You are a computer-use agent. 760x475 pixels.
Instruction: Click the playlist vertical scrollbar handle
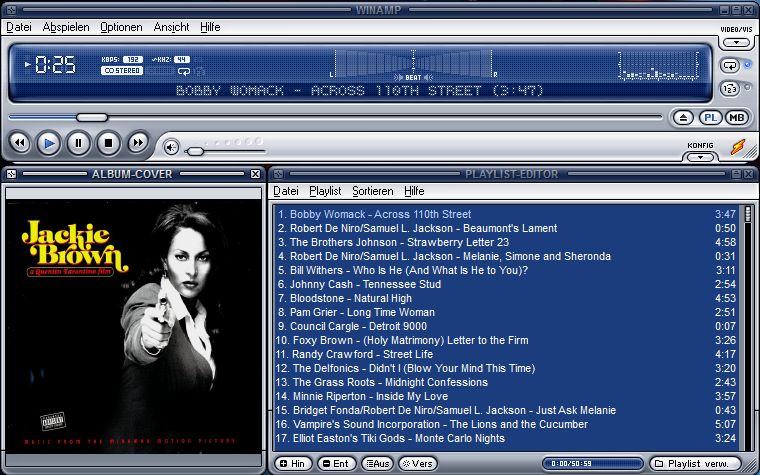point(748,214)
